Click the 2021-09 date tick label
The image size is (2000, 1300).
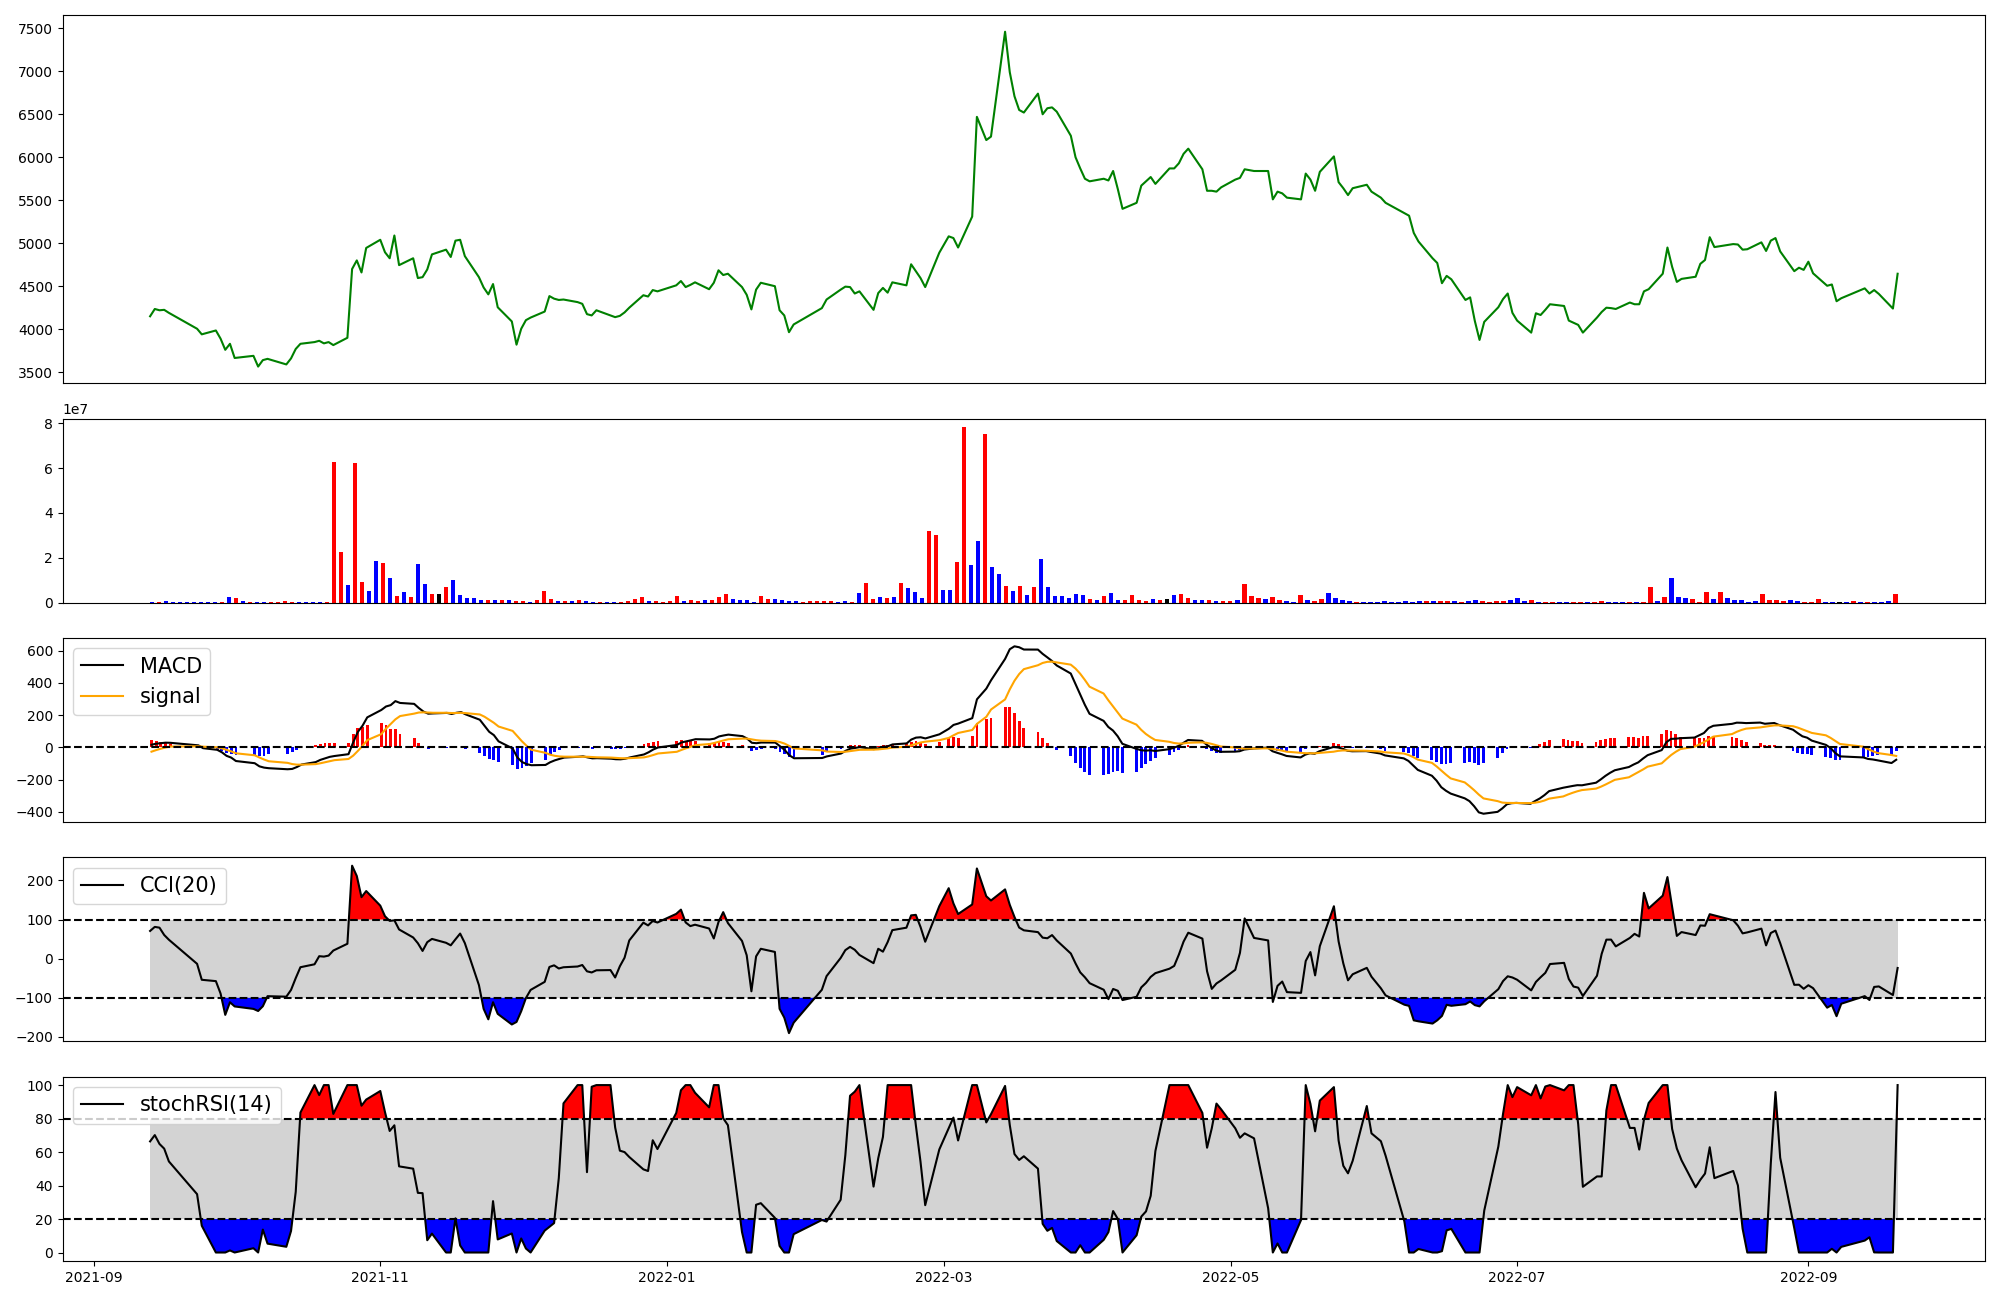(x=94, y=1277)
